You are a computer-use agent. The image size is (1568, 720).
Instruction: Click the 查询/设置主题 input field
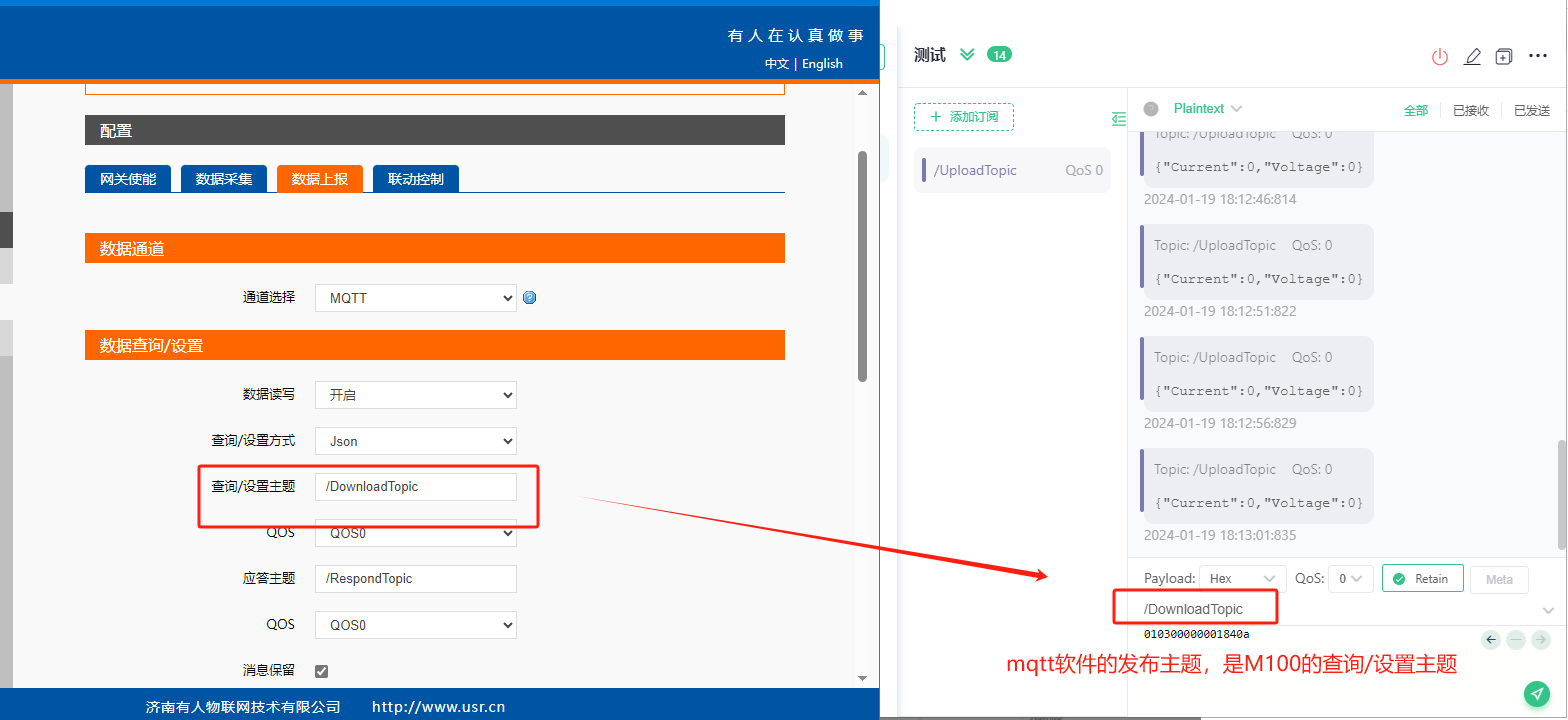coord(416,487)
